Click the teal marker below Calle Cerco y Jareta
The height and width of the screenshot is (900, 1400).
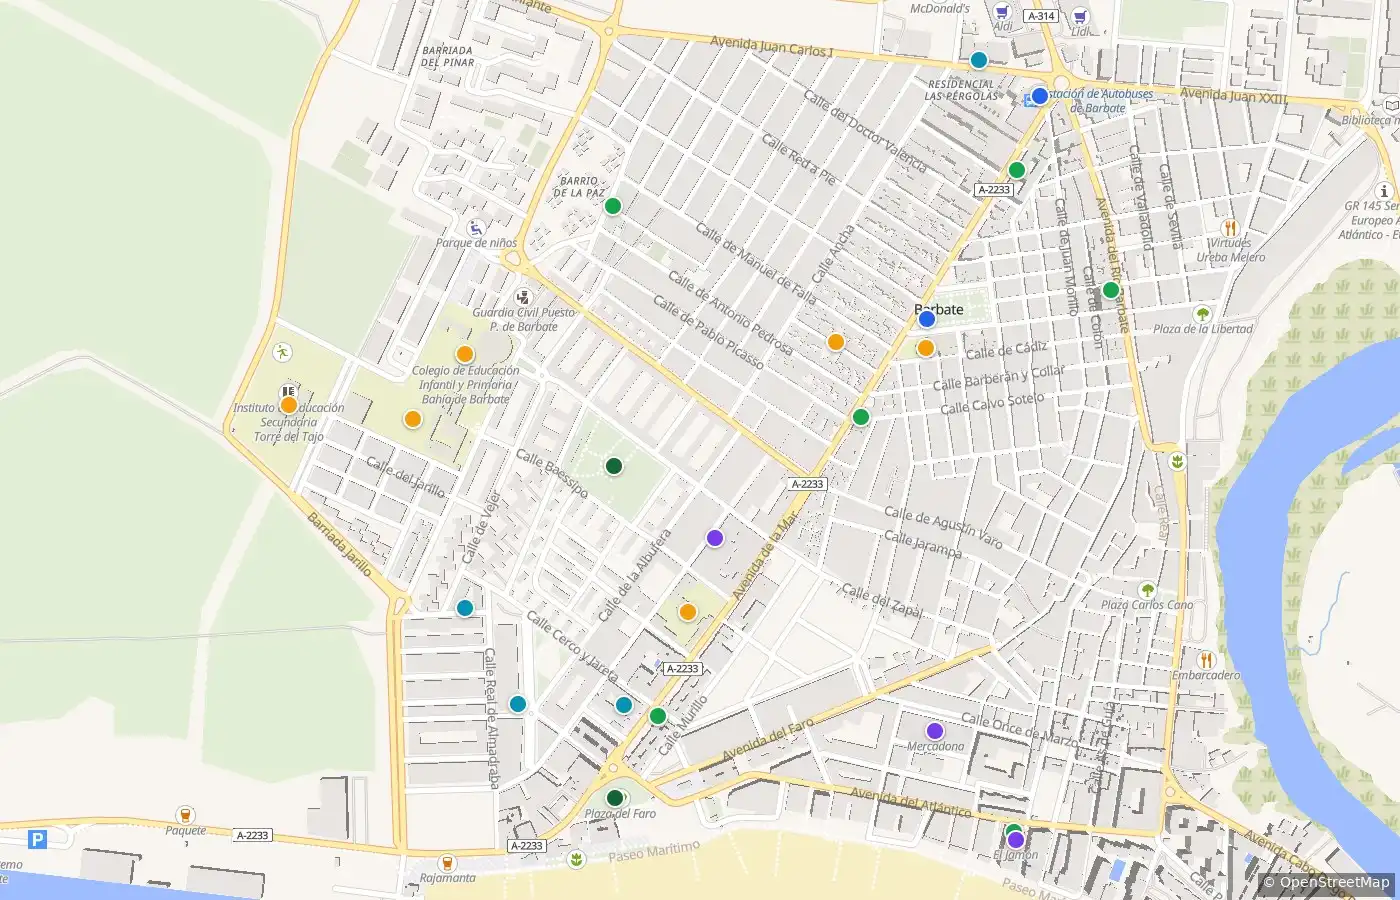624,705
